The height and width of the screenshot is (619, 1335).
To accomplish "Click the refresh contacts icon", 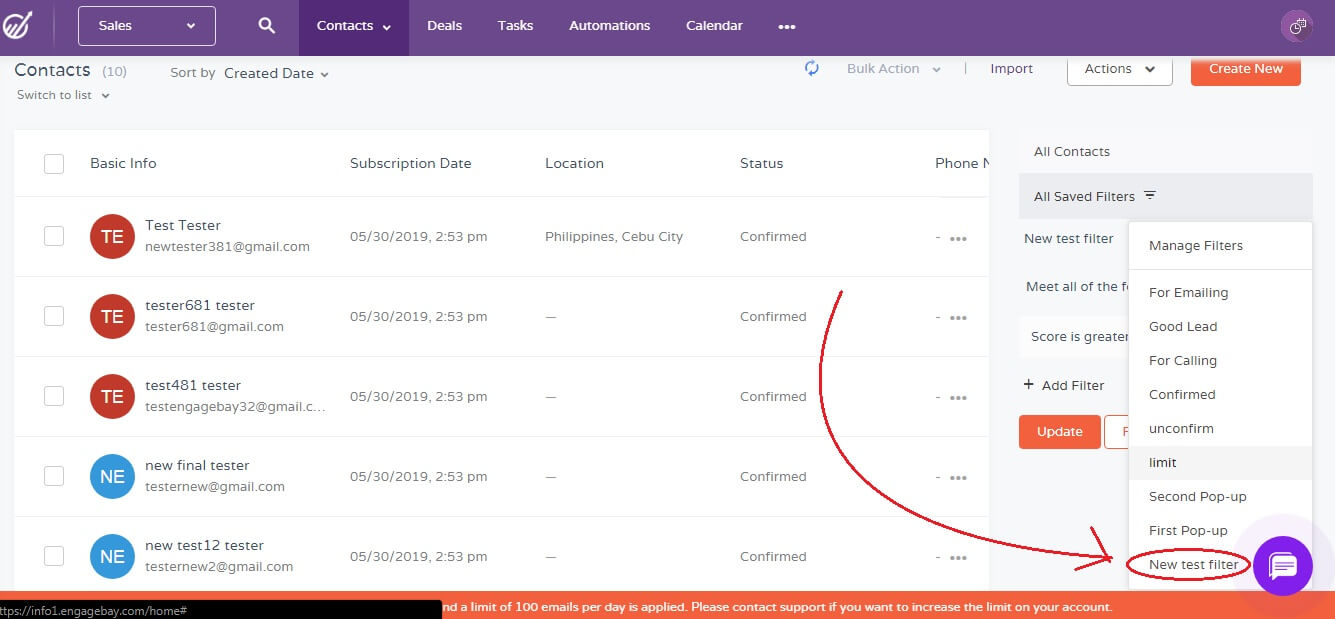I will [x=812, y=69].
